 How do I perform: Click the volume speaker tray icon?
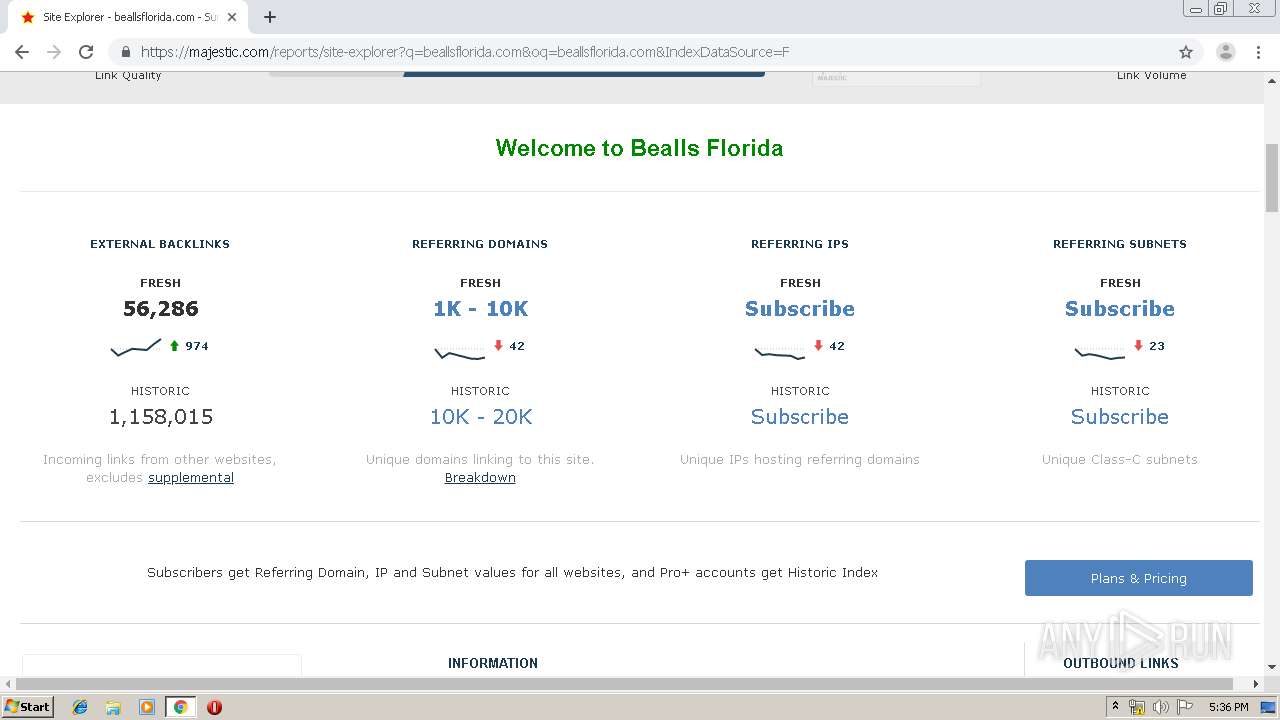[x=1161, y=707]
